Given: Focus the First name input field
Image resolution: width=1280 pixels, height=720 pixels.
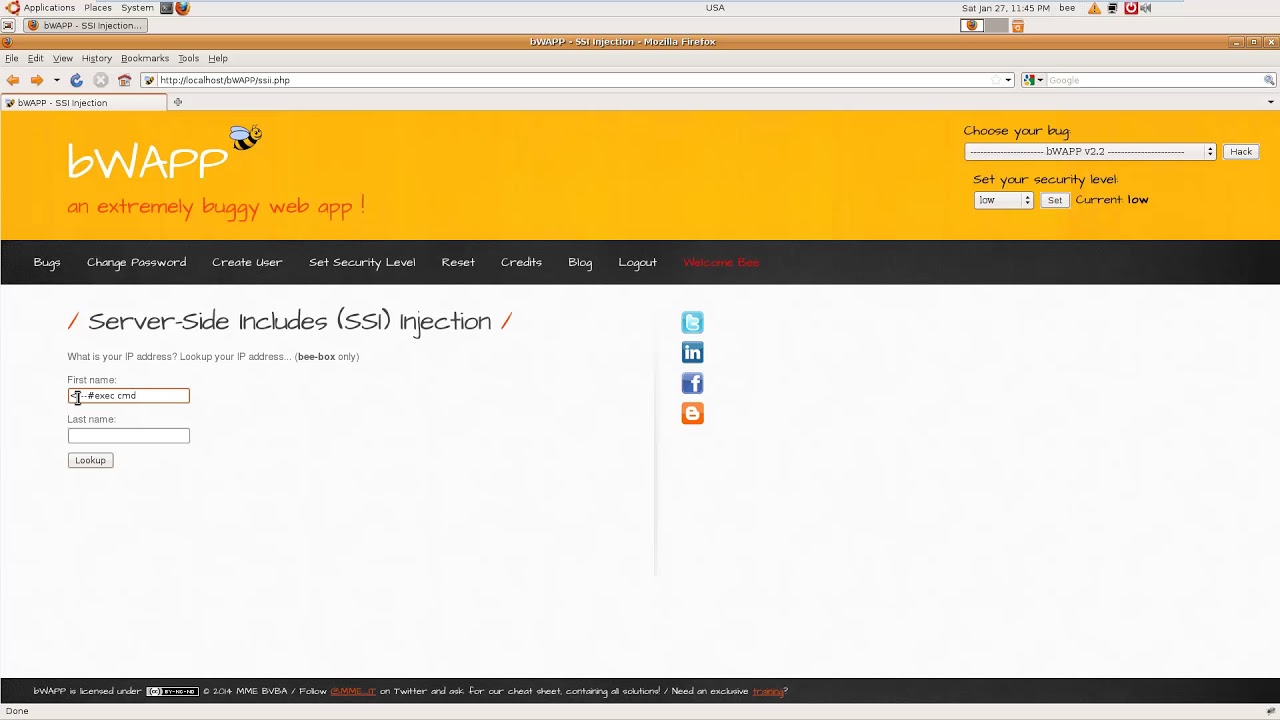Looking at the screenshot, I should (128, 396).
